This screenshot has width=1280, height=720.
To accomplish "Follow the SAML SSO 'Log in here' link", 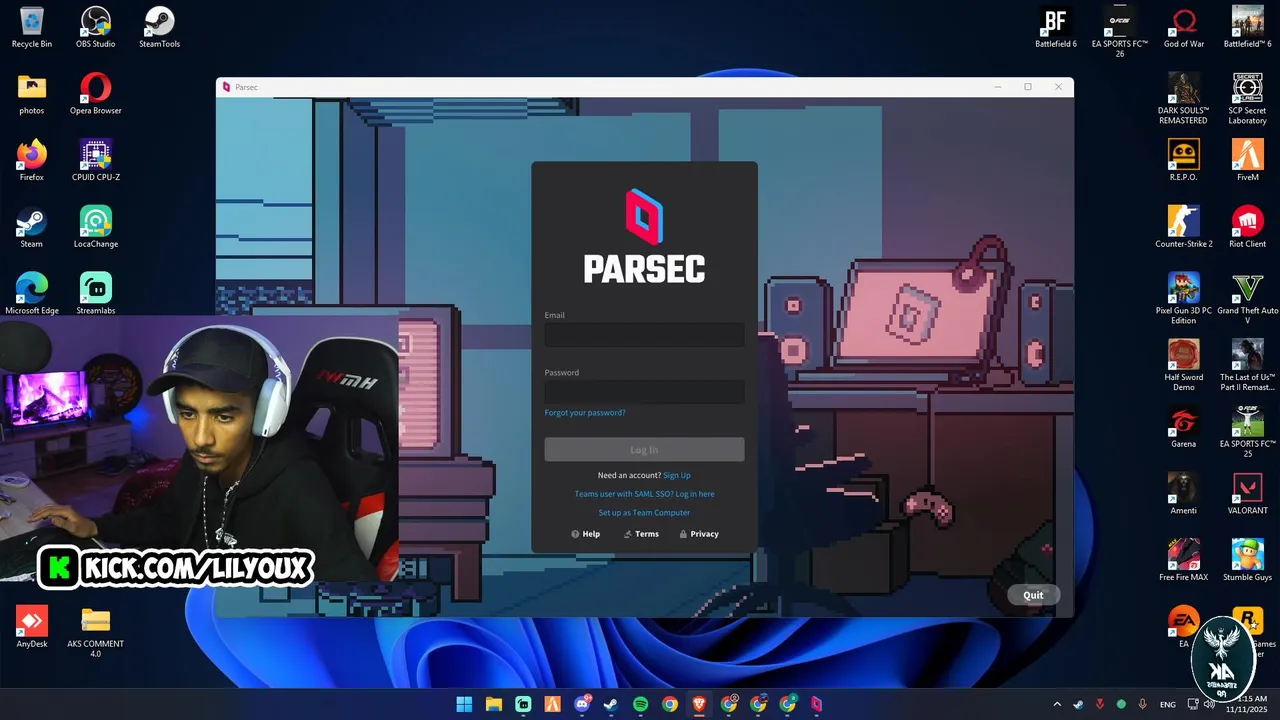I will [x=695, y=494].
